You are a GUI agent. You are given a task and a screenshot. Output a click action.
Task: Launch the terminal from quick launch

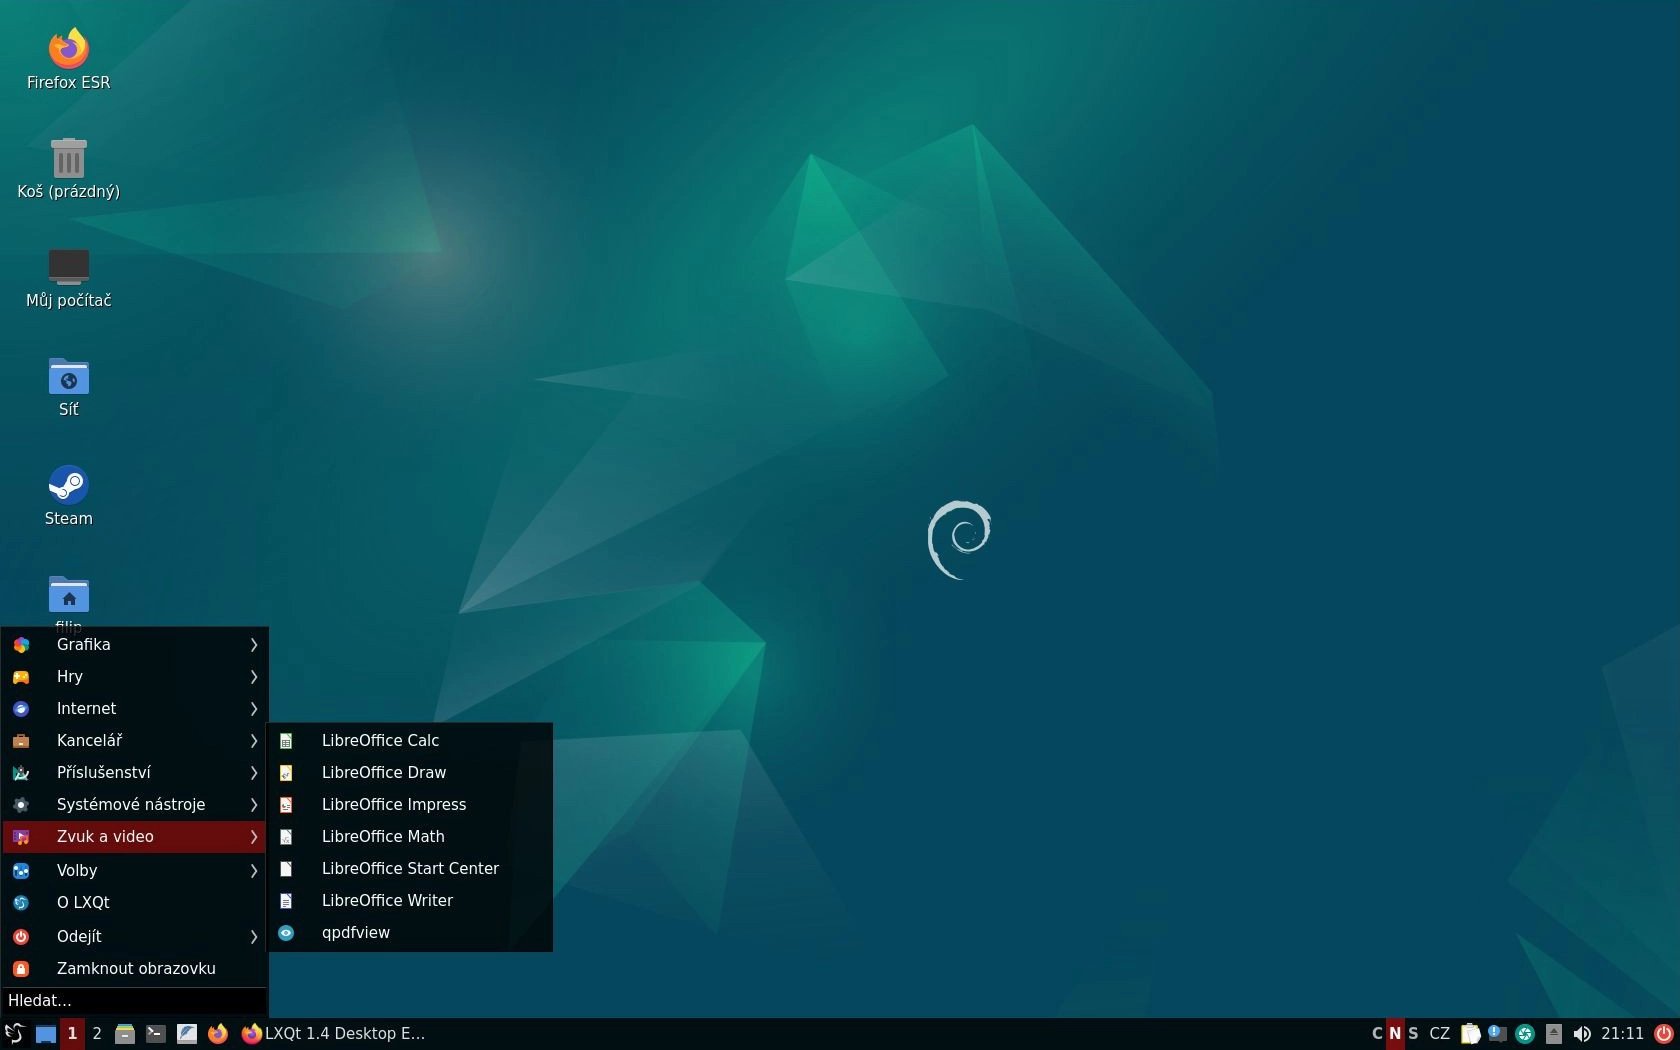(x=156, y=1034)
